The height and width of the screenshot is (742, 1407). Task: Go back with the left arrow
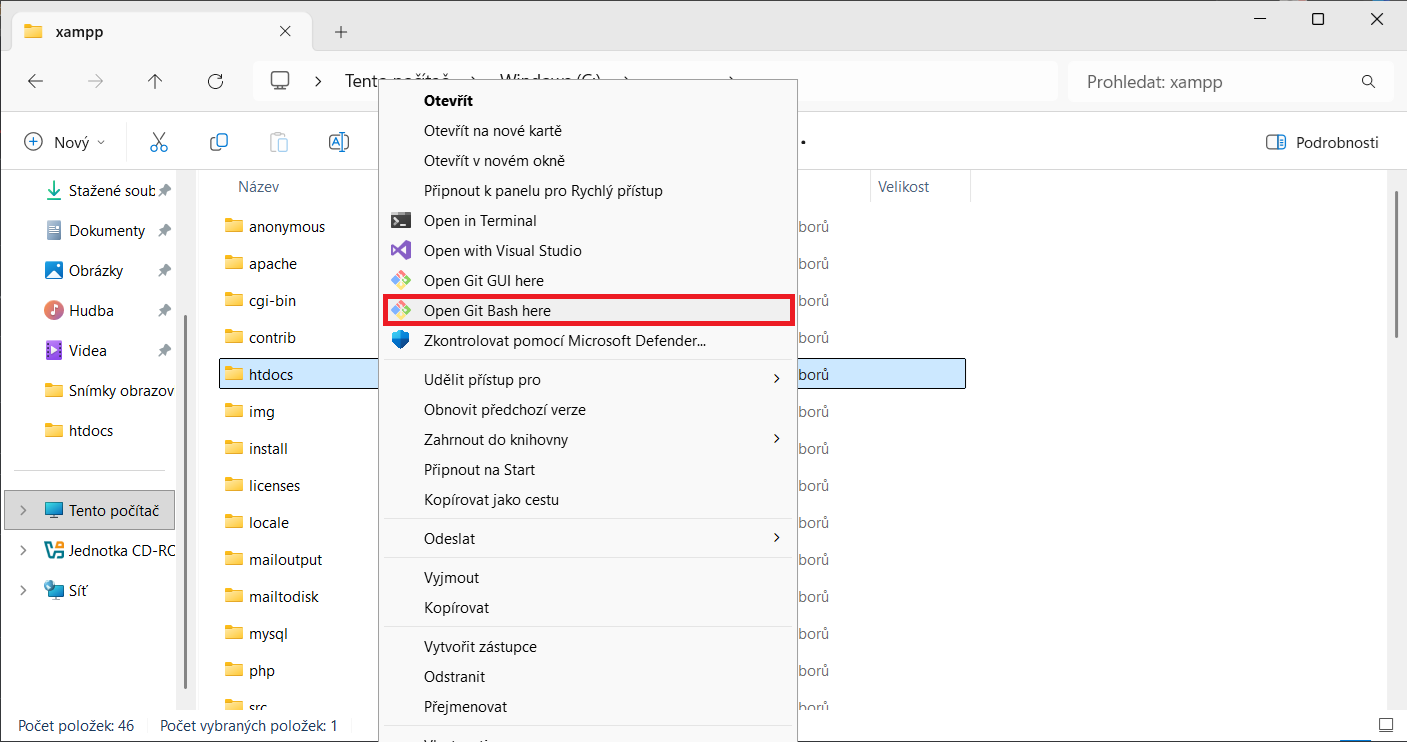(x=36, y=82)
